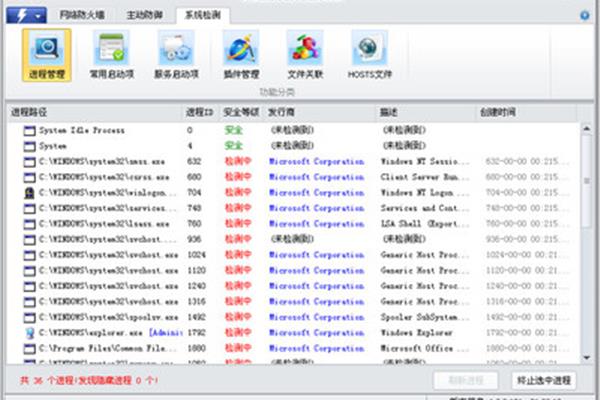Switch to the 主动防御 tab
Viewport: 600px width, 400px height.
tap(145, 15)
